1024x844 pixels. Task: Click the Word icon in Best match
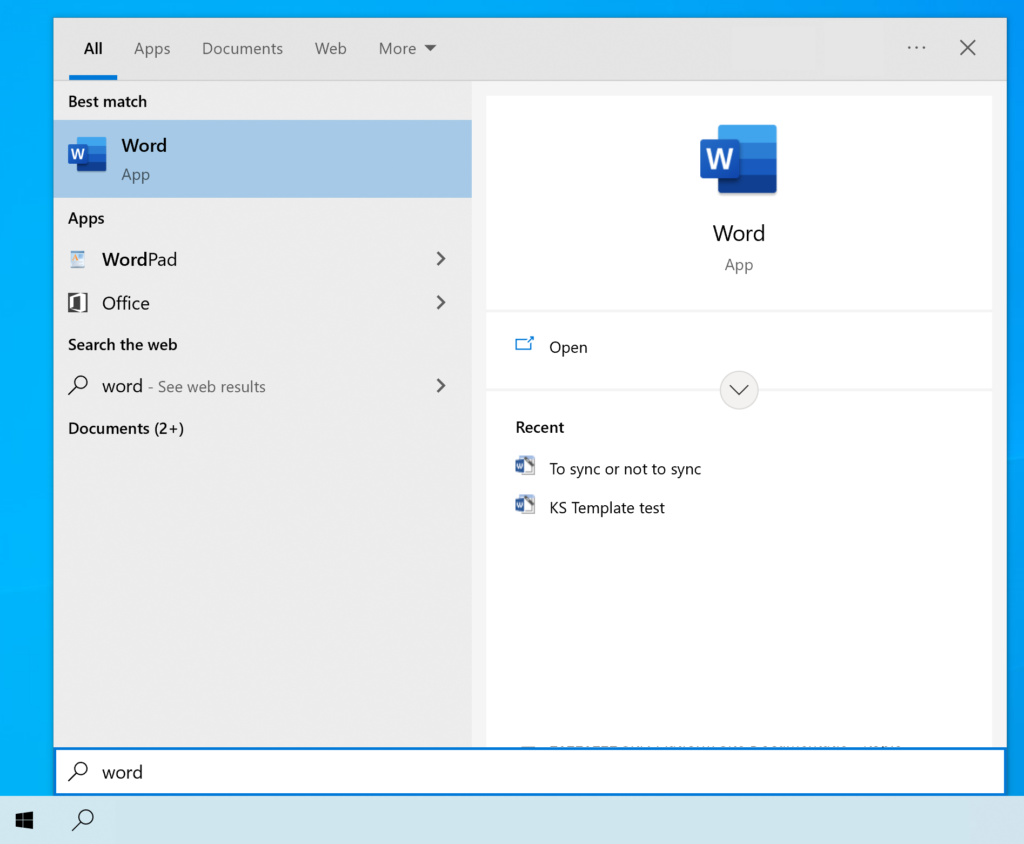click(x=87, y=155)
